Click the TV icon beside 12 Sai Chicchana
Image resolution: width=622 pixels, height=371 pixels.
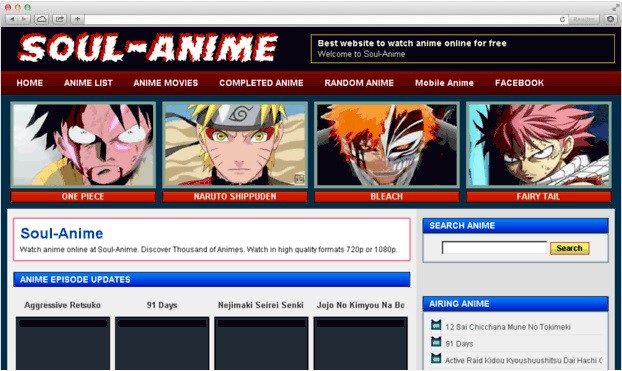click(436, 325)
